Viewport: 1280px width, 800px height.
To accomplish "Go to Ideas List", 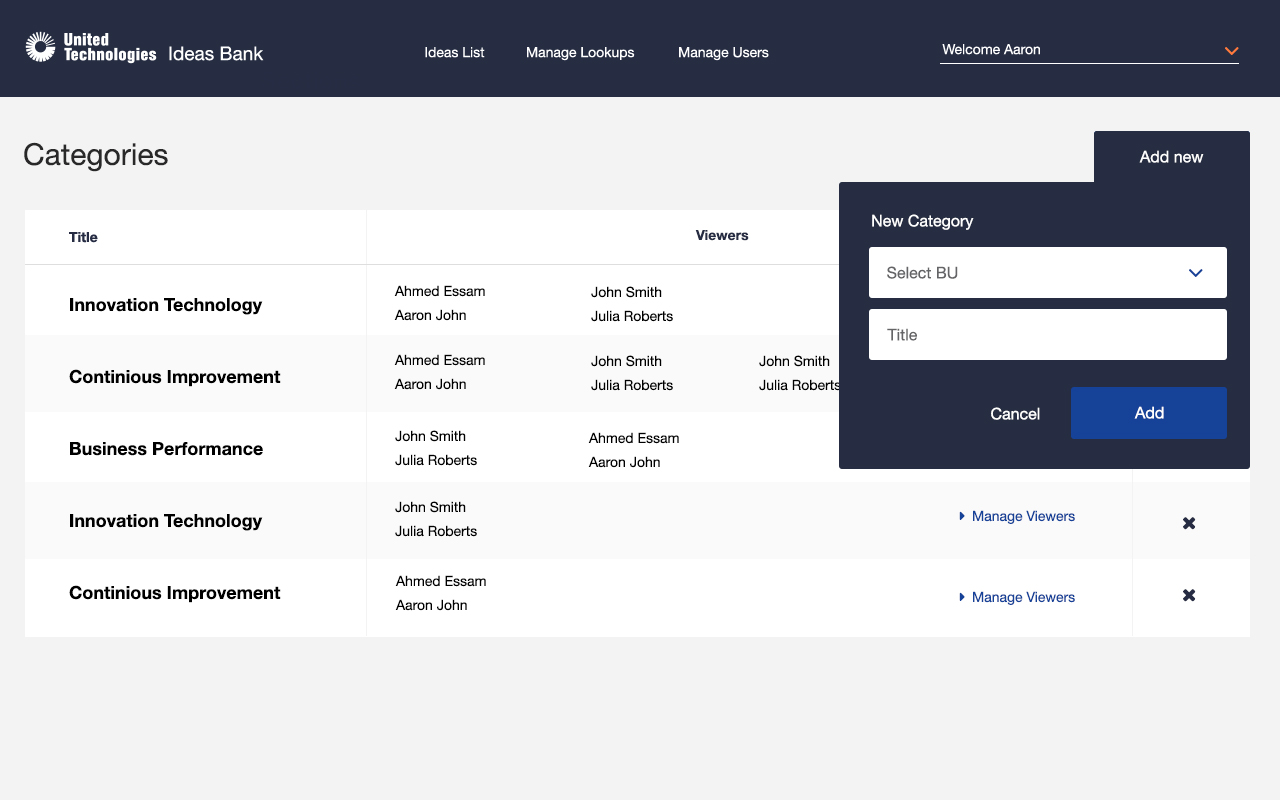I will (x=454, y=52).
